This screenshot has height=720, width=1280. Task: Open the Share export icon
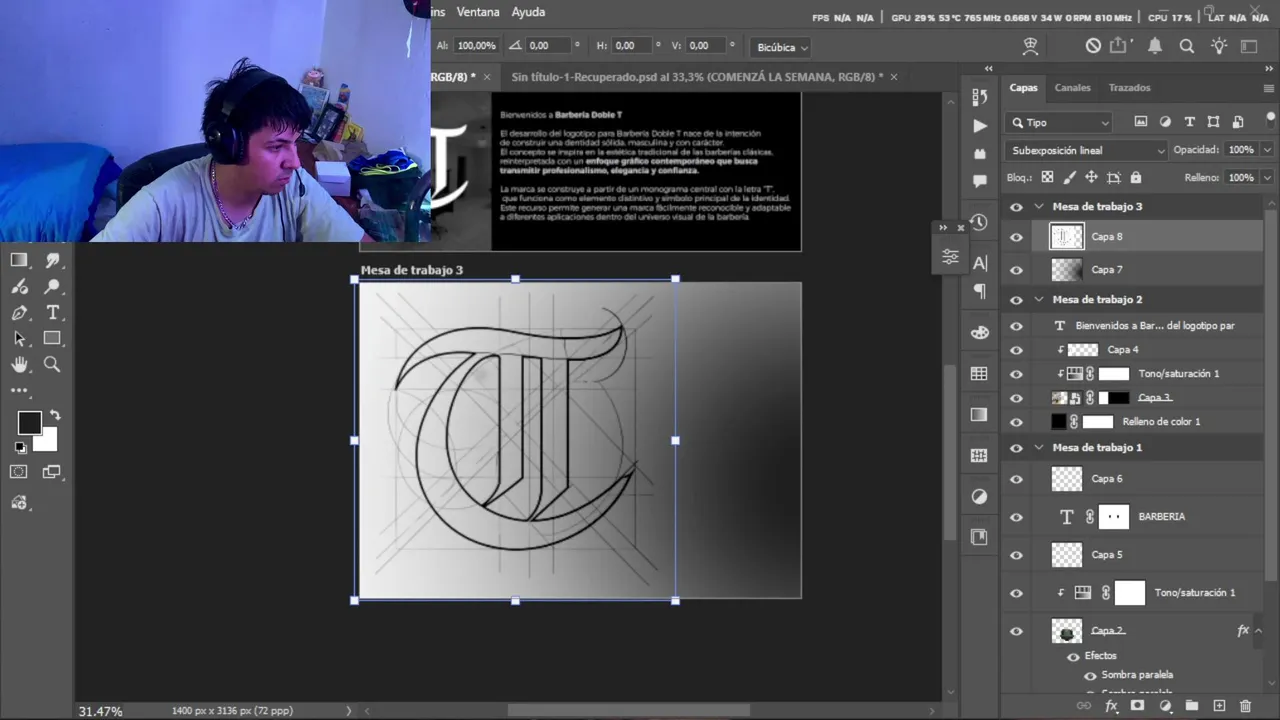1120,46
